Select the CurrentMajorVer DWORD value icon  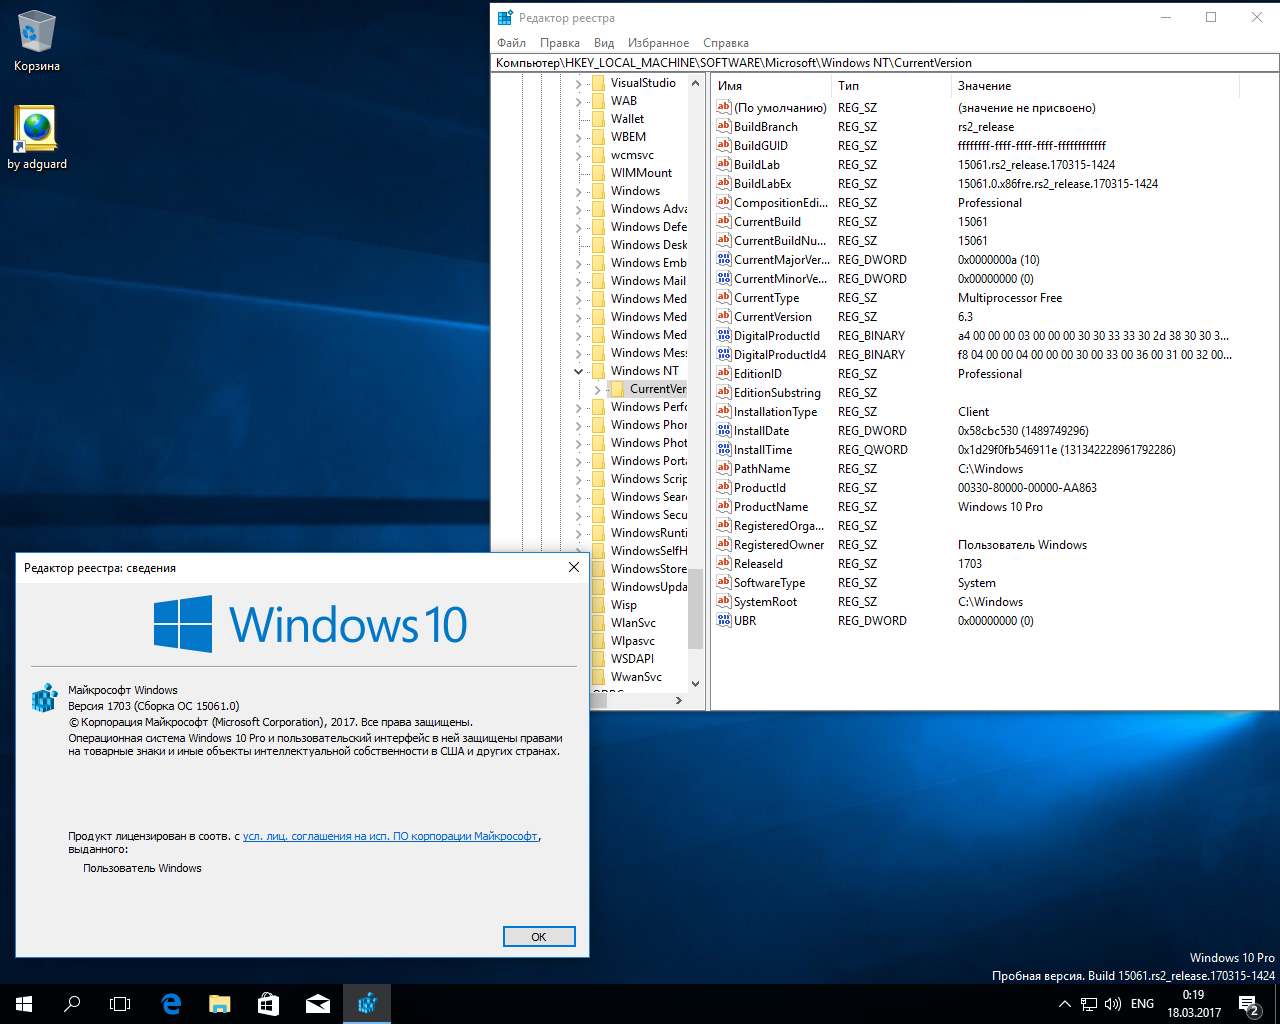point(724,260)
